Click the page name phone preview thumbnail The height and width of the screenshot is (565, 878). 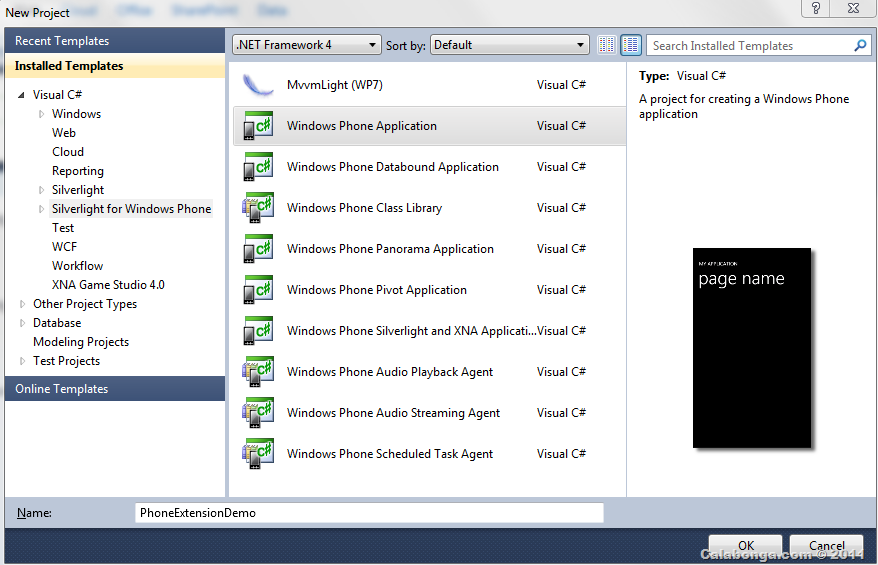pos(751,348)
